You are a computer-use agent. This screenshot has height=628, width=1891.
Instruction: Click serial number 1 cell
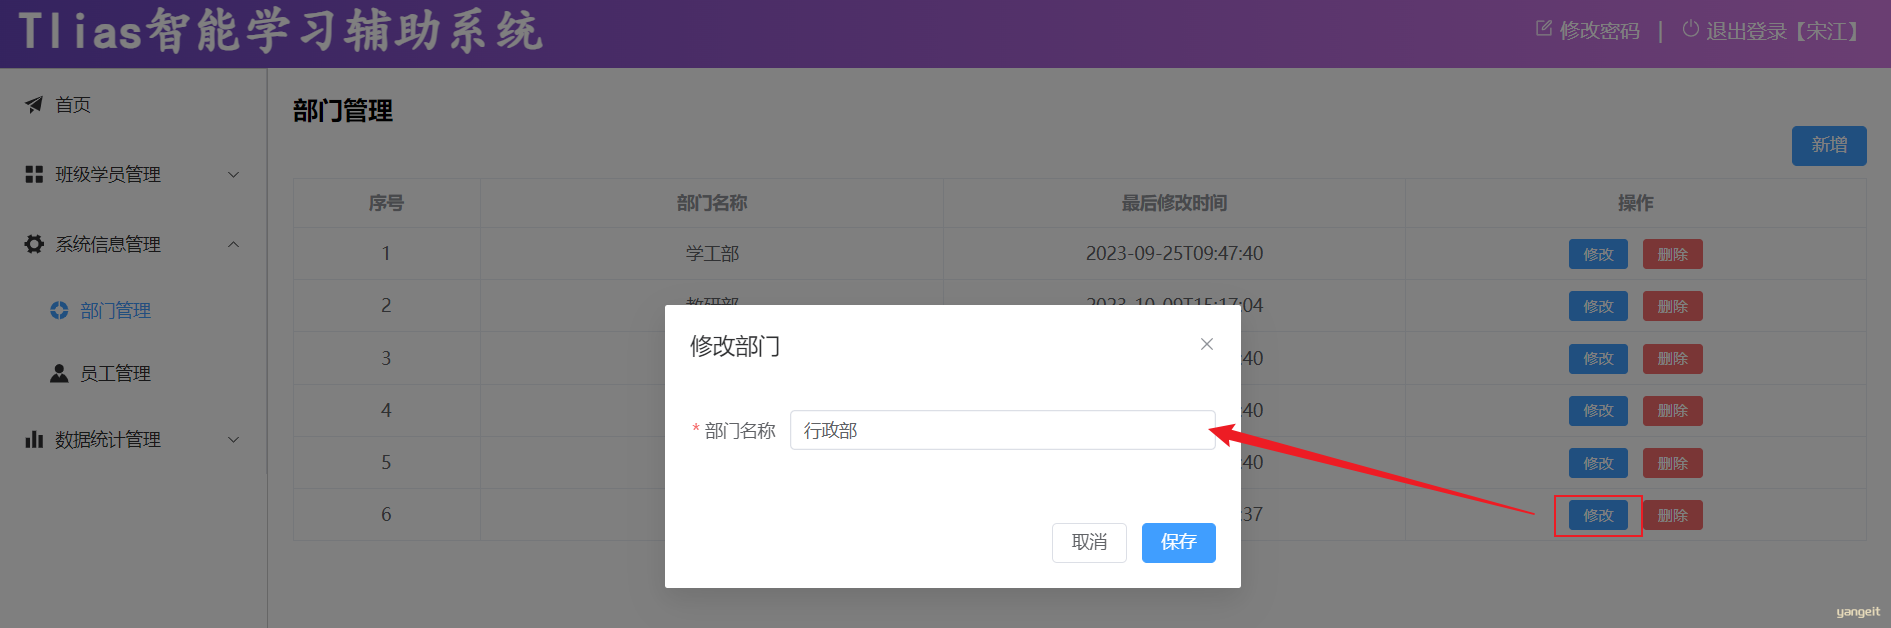pos(386,253)
